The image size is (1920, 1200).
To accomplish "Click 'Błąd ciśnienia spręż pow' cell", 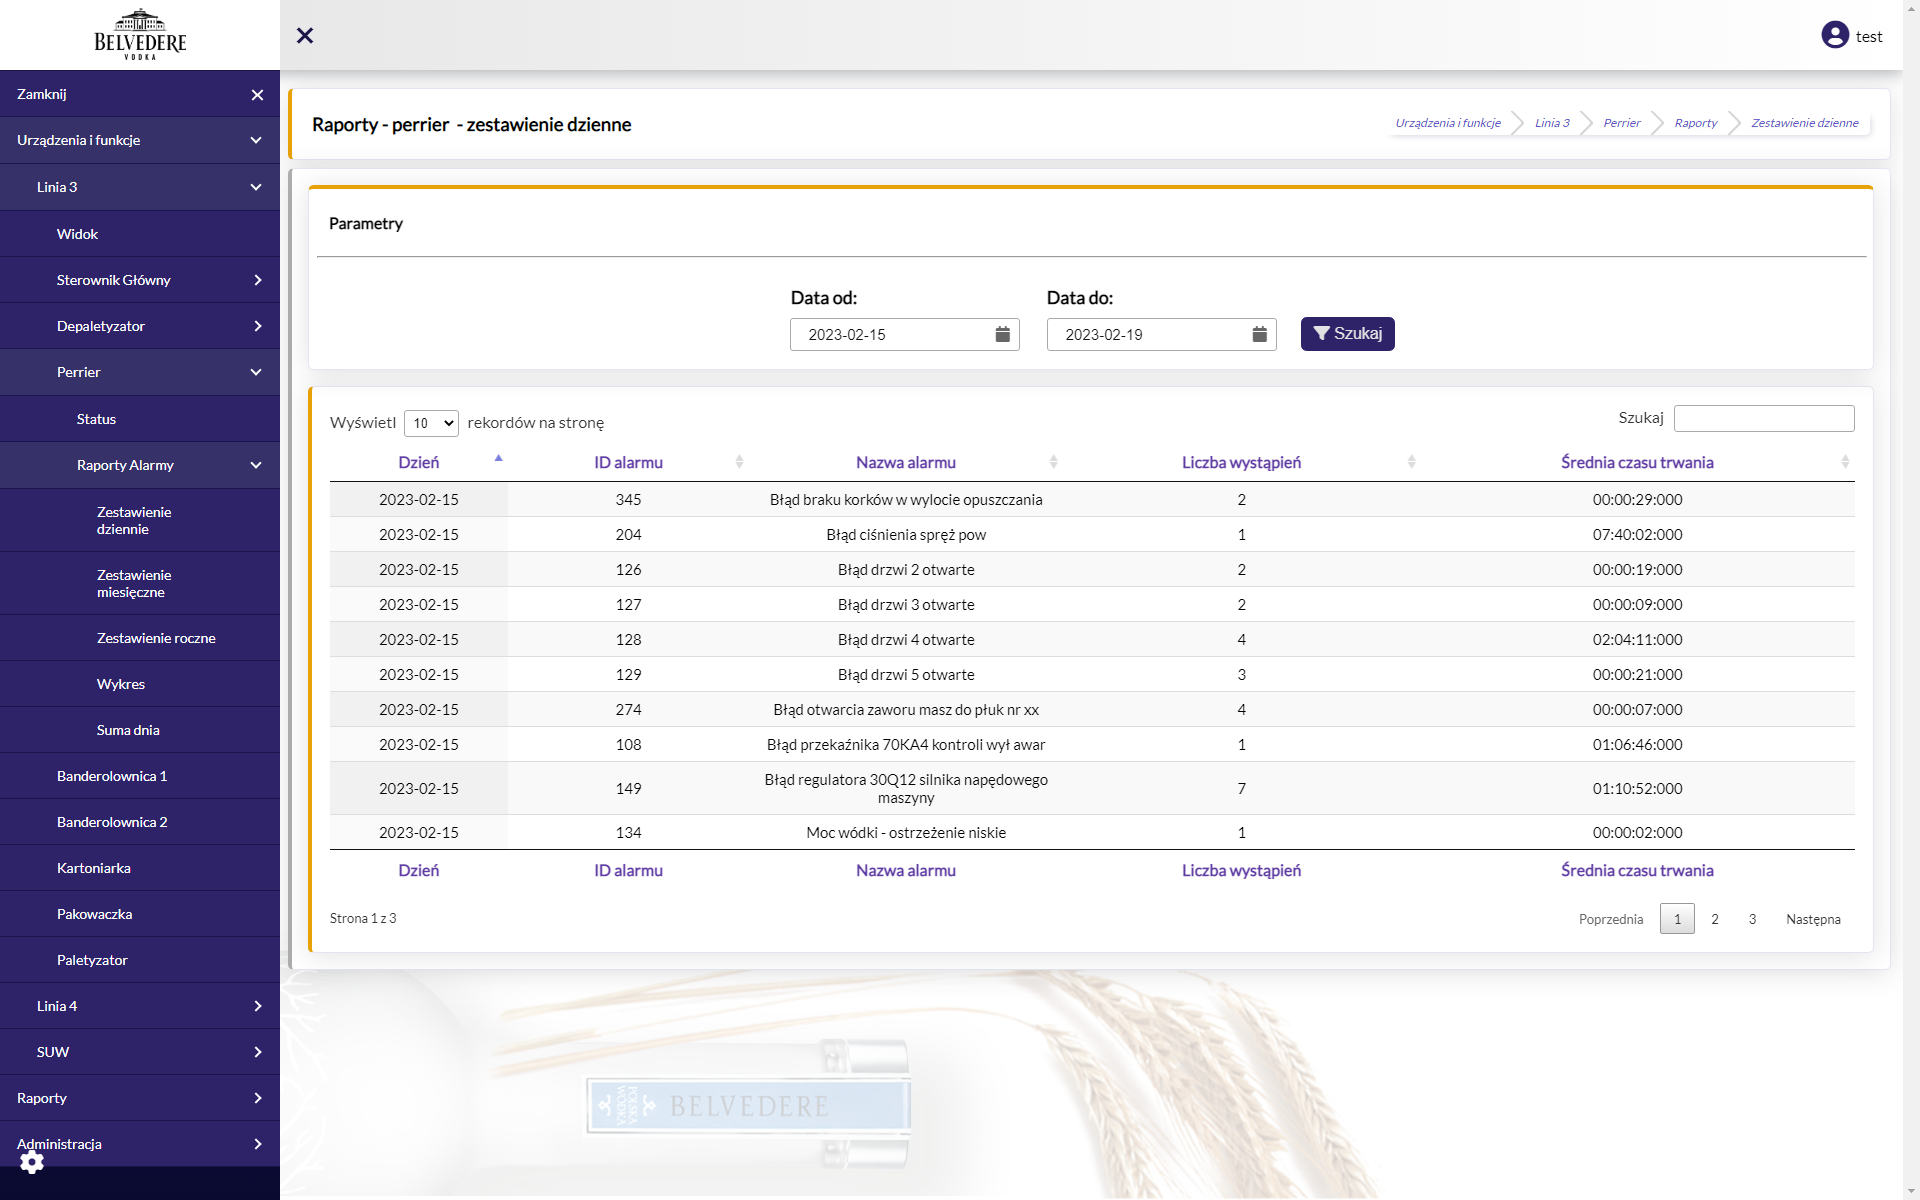I will point(906,534).
